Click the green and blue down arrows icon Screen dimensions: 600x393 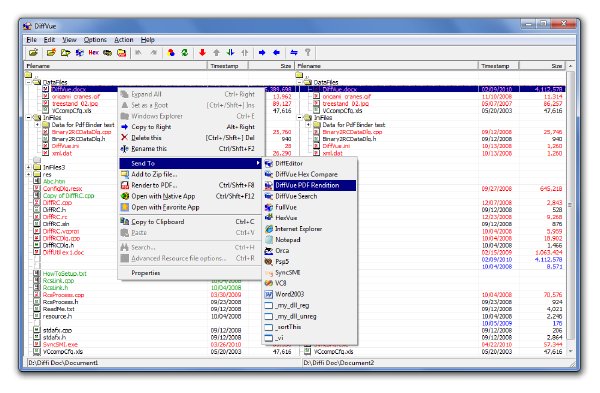[230, 52]
